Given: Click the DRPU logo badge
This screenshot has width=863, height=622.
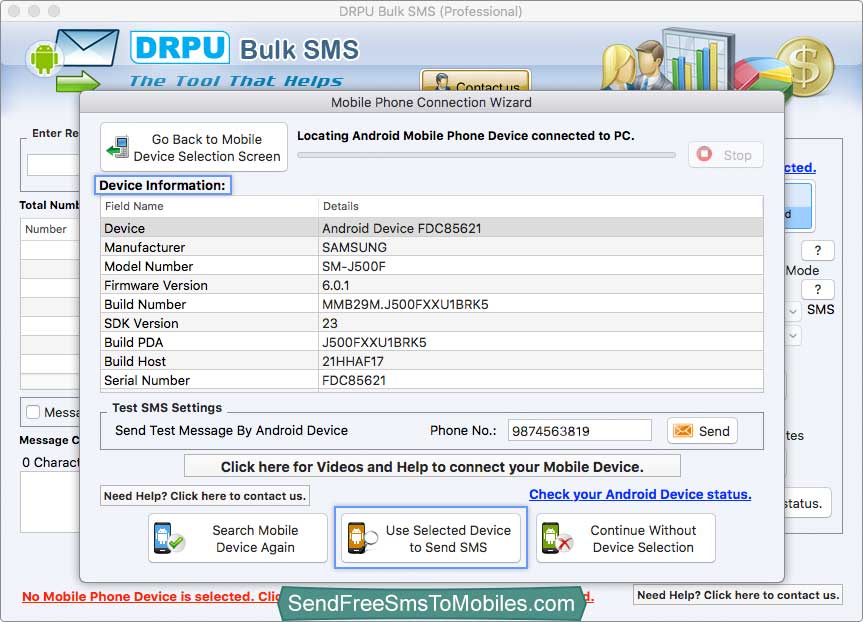Looking at the screenshot, I should tap(180, 47).
